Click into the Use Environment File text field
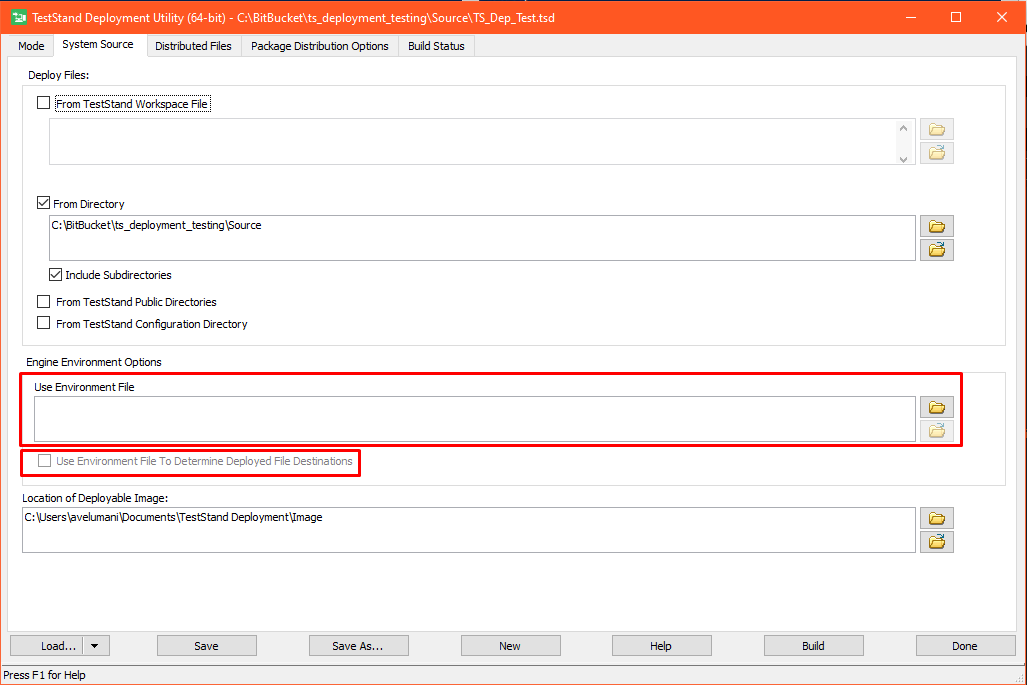The width and height of the screenshot is (1027, 685). click(x=475, y=418)
